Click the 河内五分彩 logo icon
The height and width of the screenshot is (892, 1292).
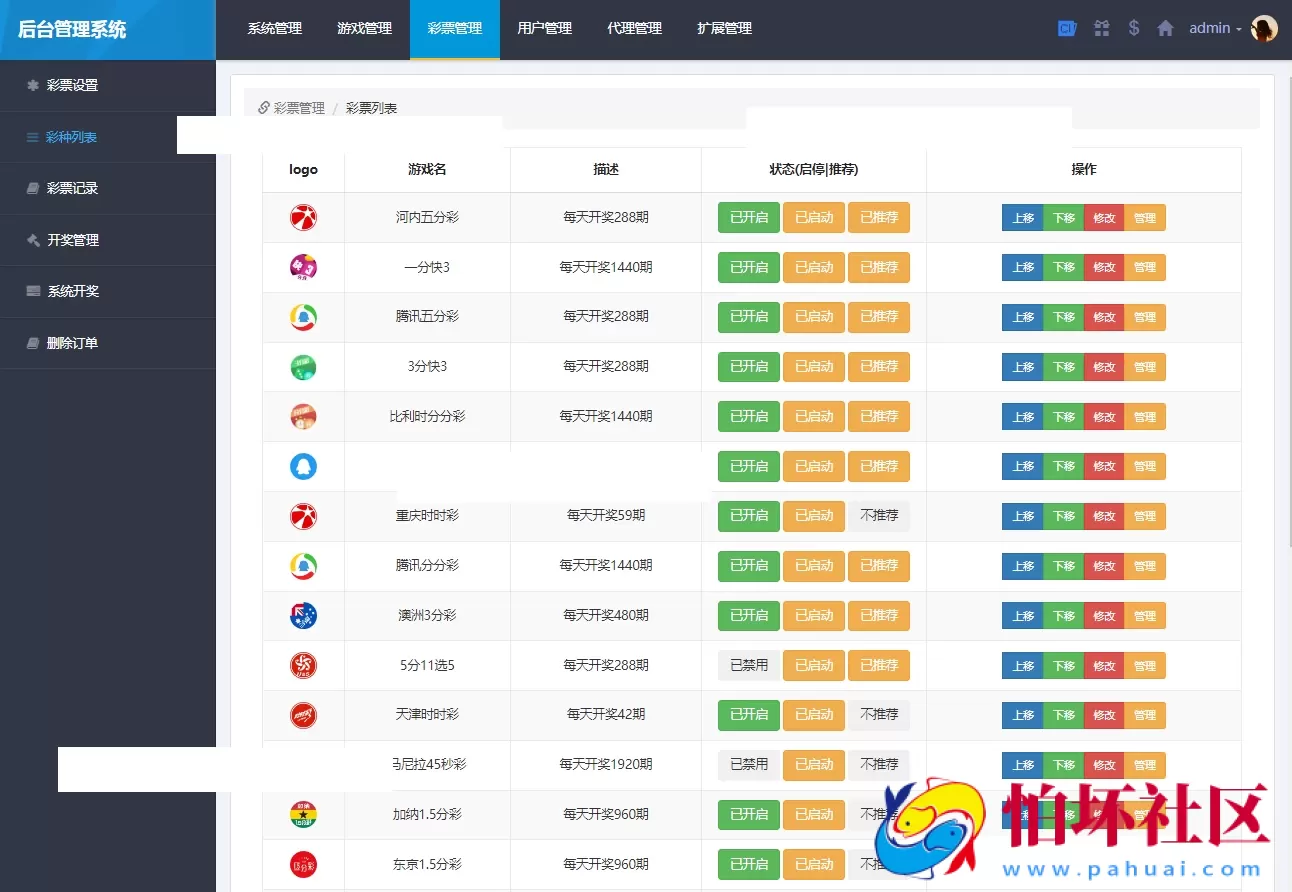click(303, 217)
